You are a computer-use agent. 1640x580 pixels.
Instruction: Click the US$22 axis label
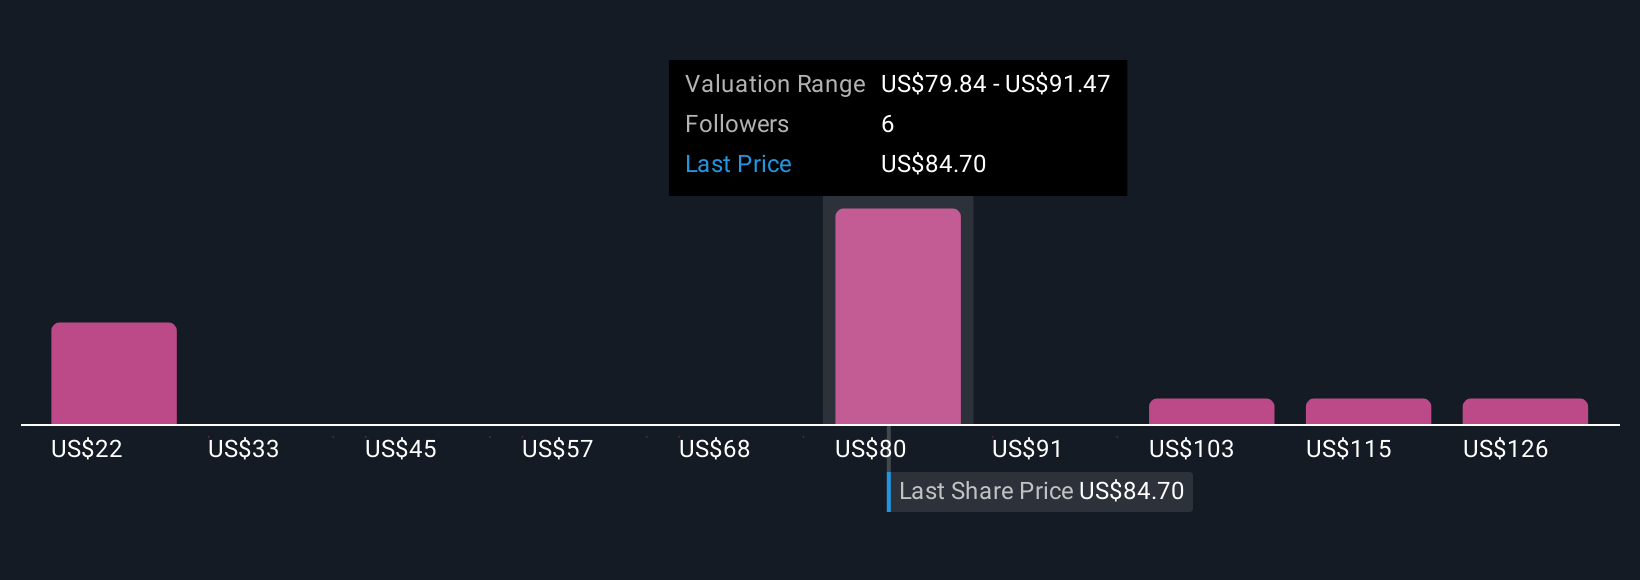pos(87,449)
